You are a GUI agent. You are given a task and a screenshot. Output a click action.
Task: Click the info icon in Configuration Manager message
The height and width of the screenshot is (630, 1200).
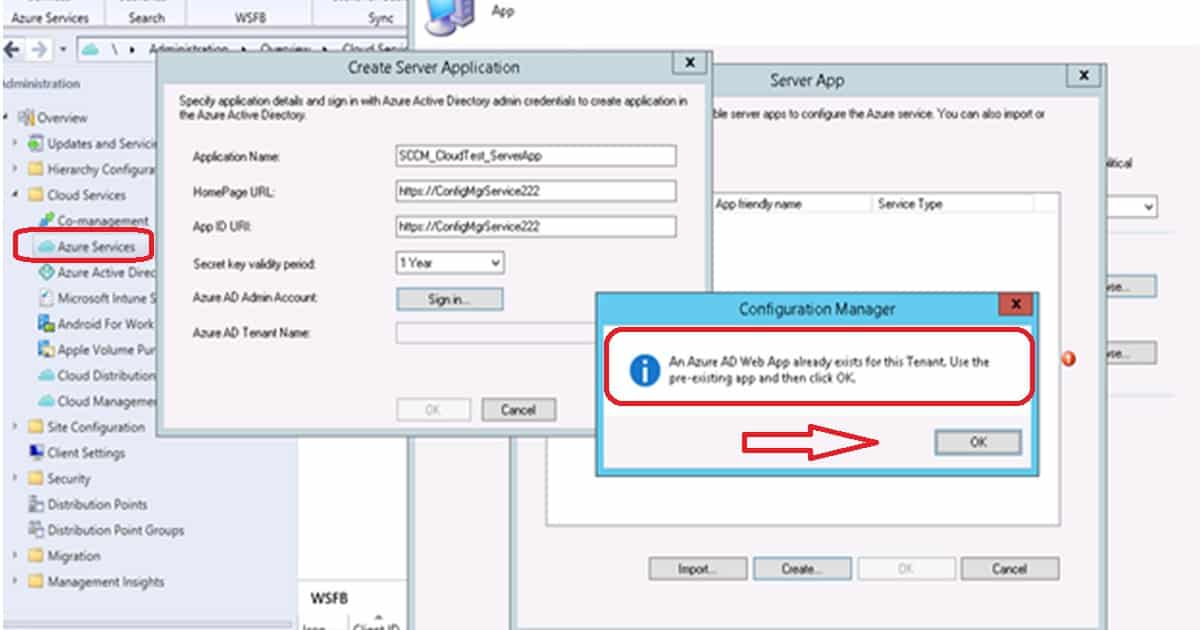645,370
